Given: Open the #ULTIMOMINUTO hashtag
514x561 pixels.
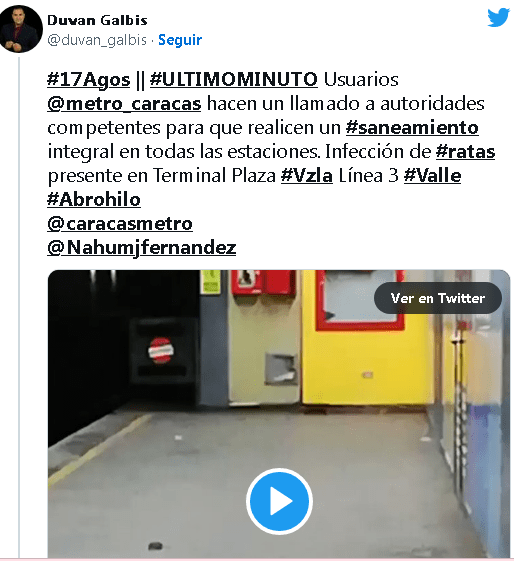Looking at the screenshot, I should [x=234, y=79].
